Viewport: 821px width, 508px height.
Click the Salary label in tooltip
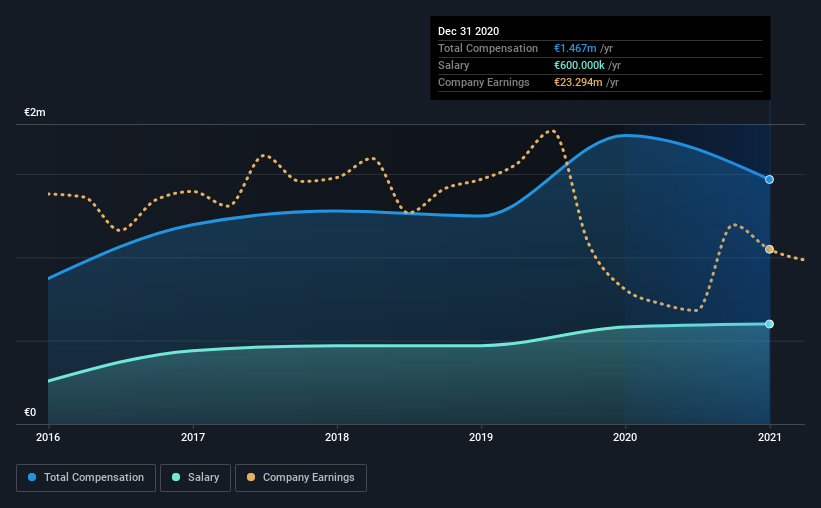coord(453,65)
